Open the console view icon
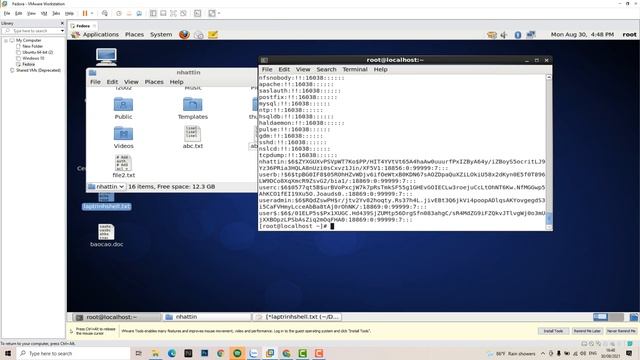Image resolution: width=640 pixels, height=360 pixels. [198, 13]
